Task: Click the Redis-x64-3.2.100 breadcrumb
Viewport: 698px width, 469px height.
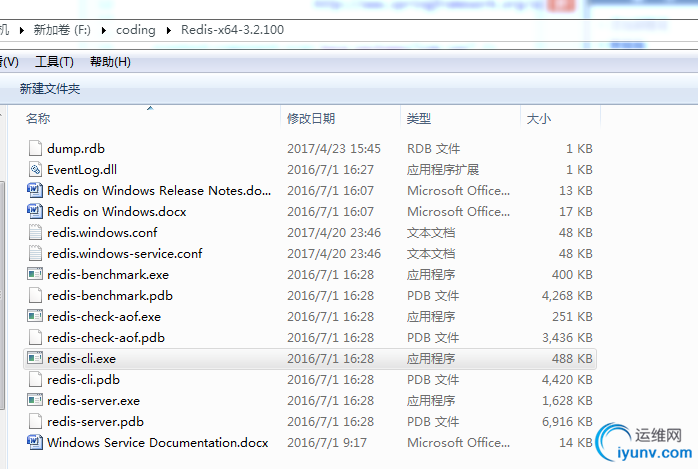Action: tap(232, 30)
